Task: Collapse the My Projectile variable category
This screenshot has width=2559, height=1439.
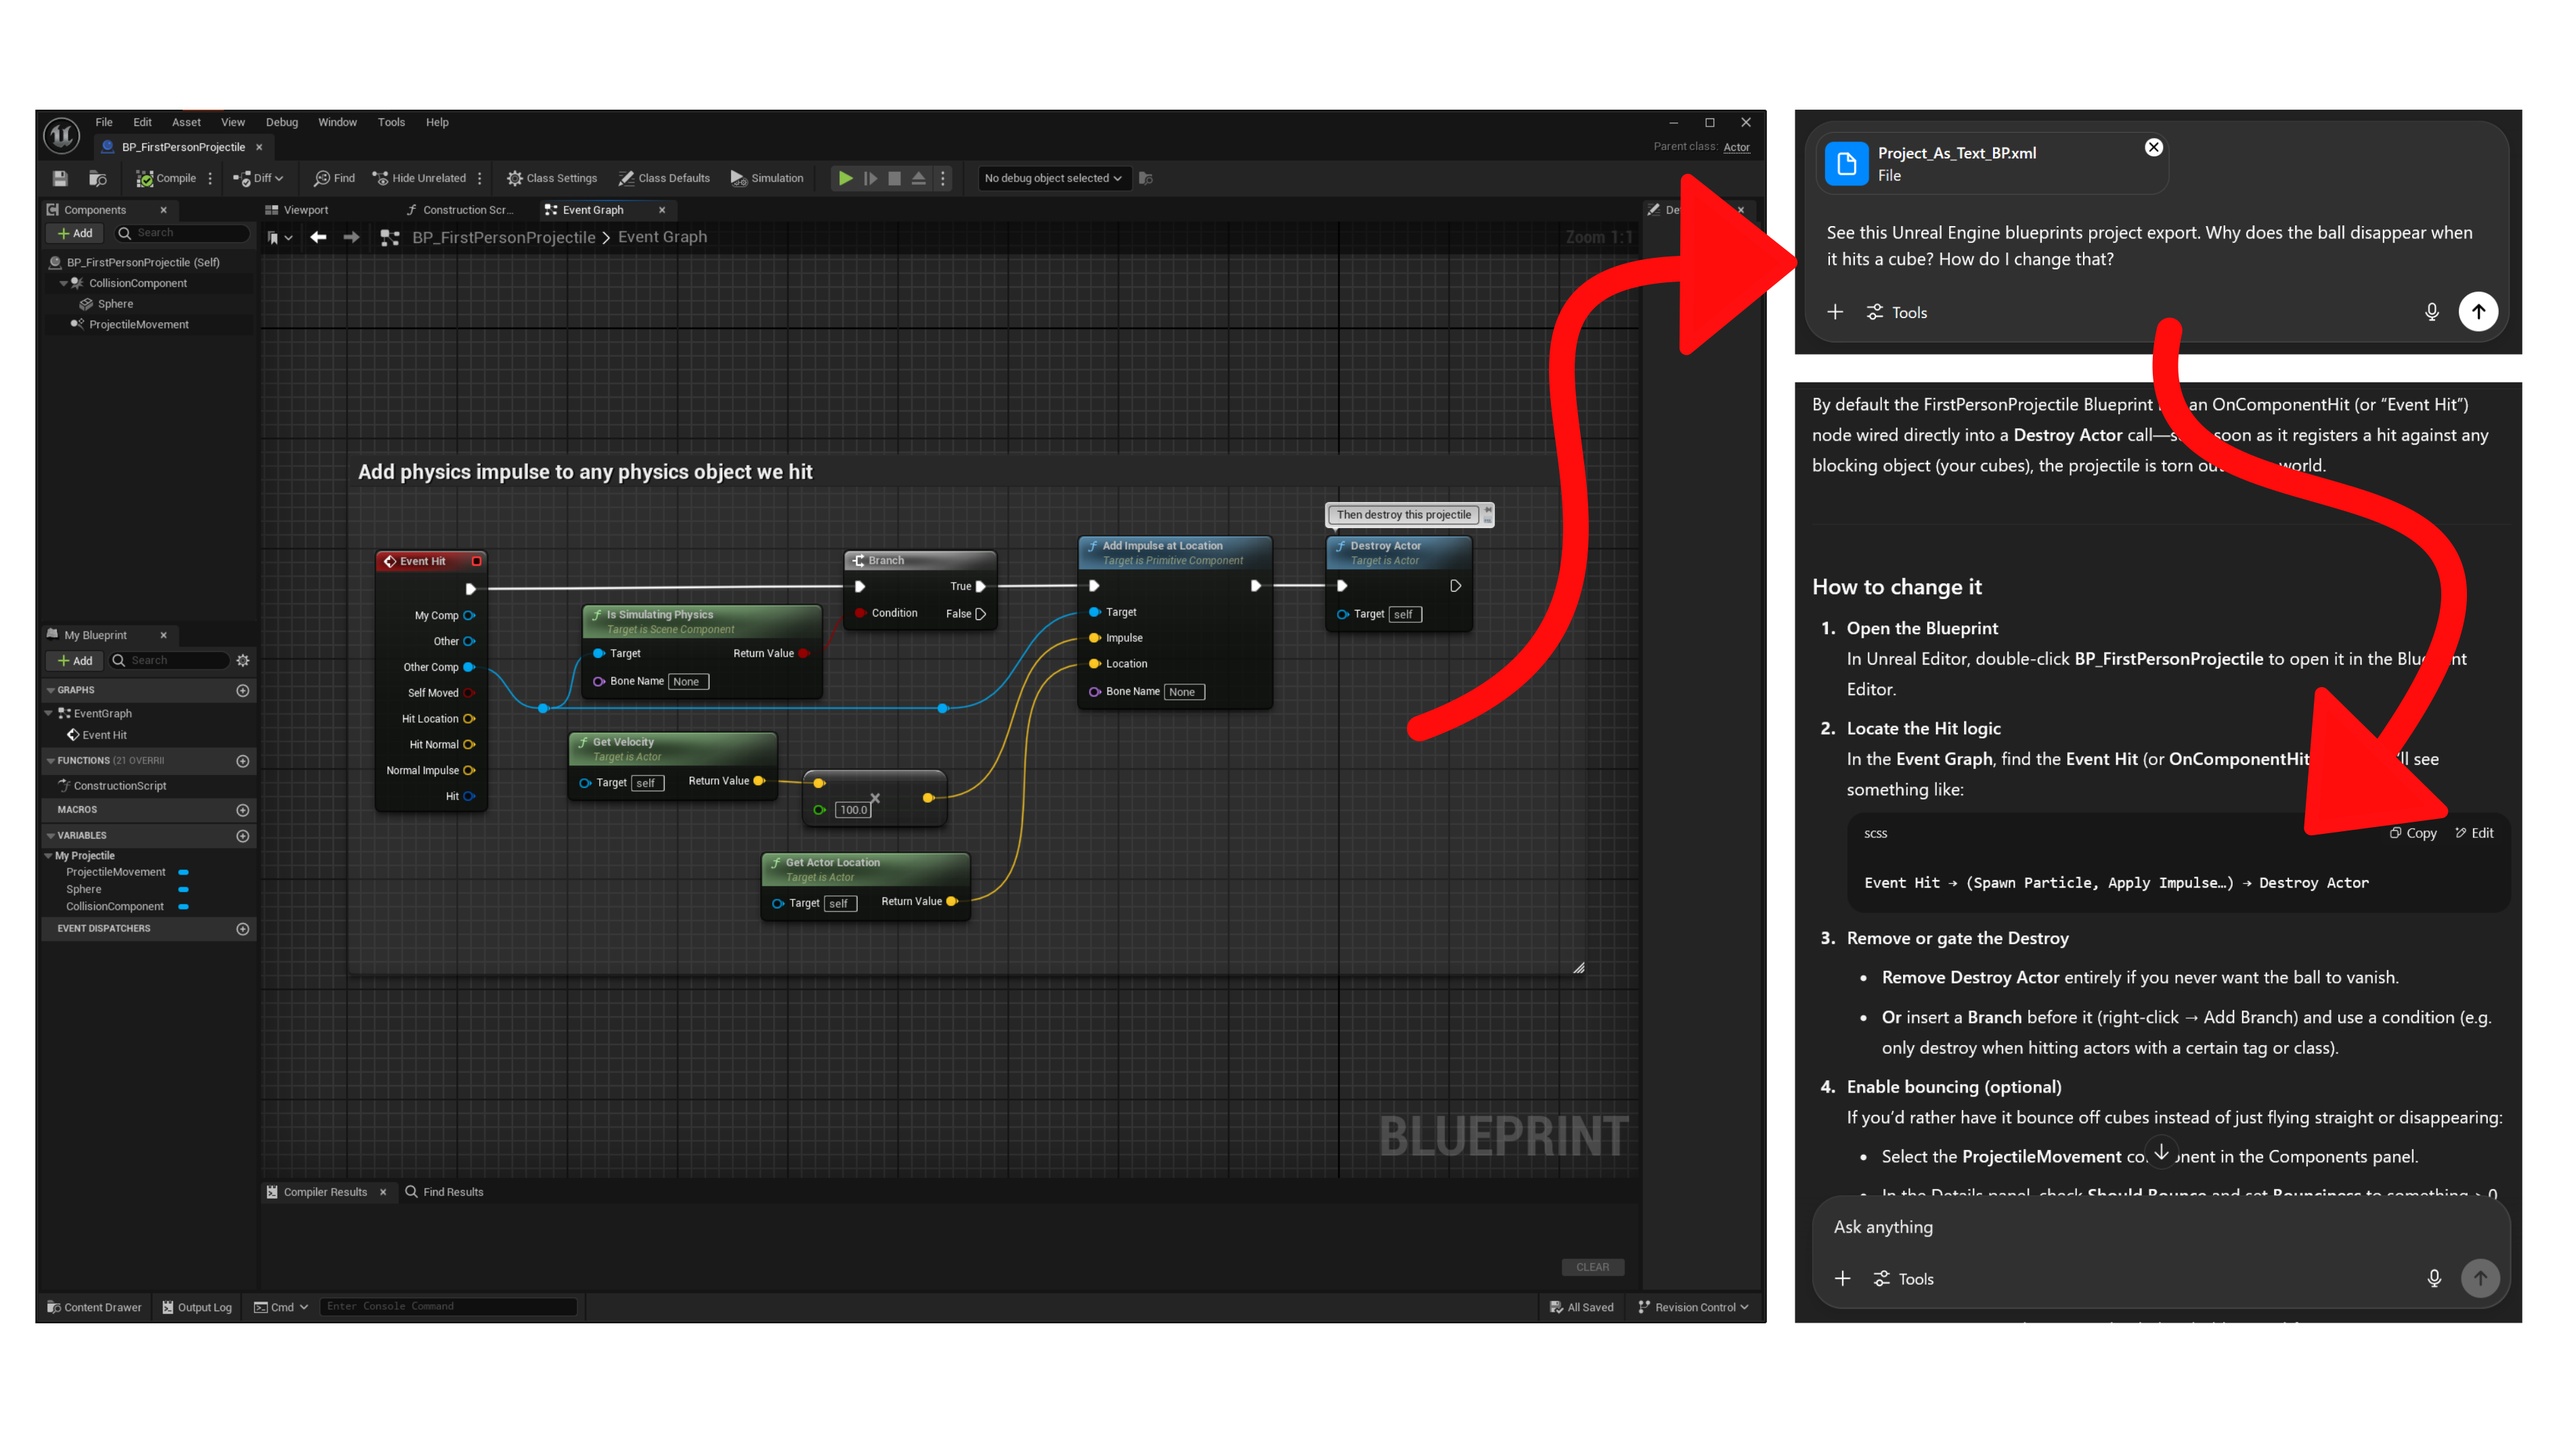Action: (x=48, y=856)
